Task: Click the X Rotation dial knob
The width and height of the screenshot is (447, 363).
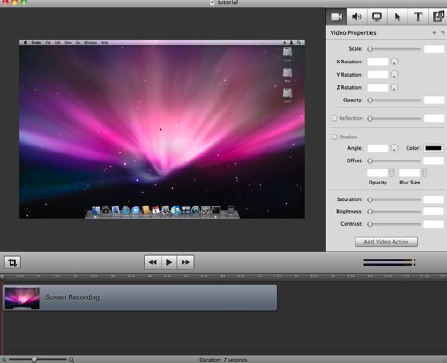Action: [x=394, y=62]
